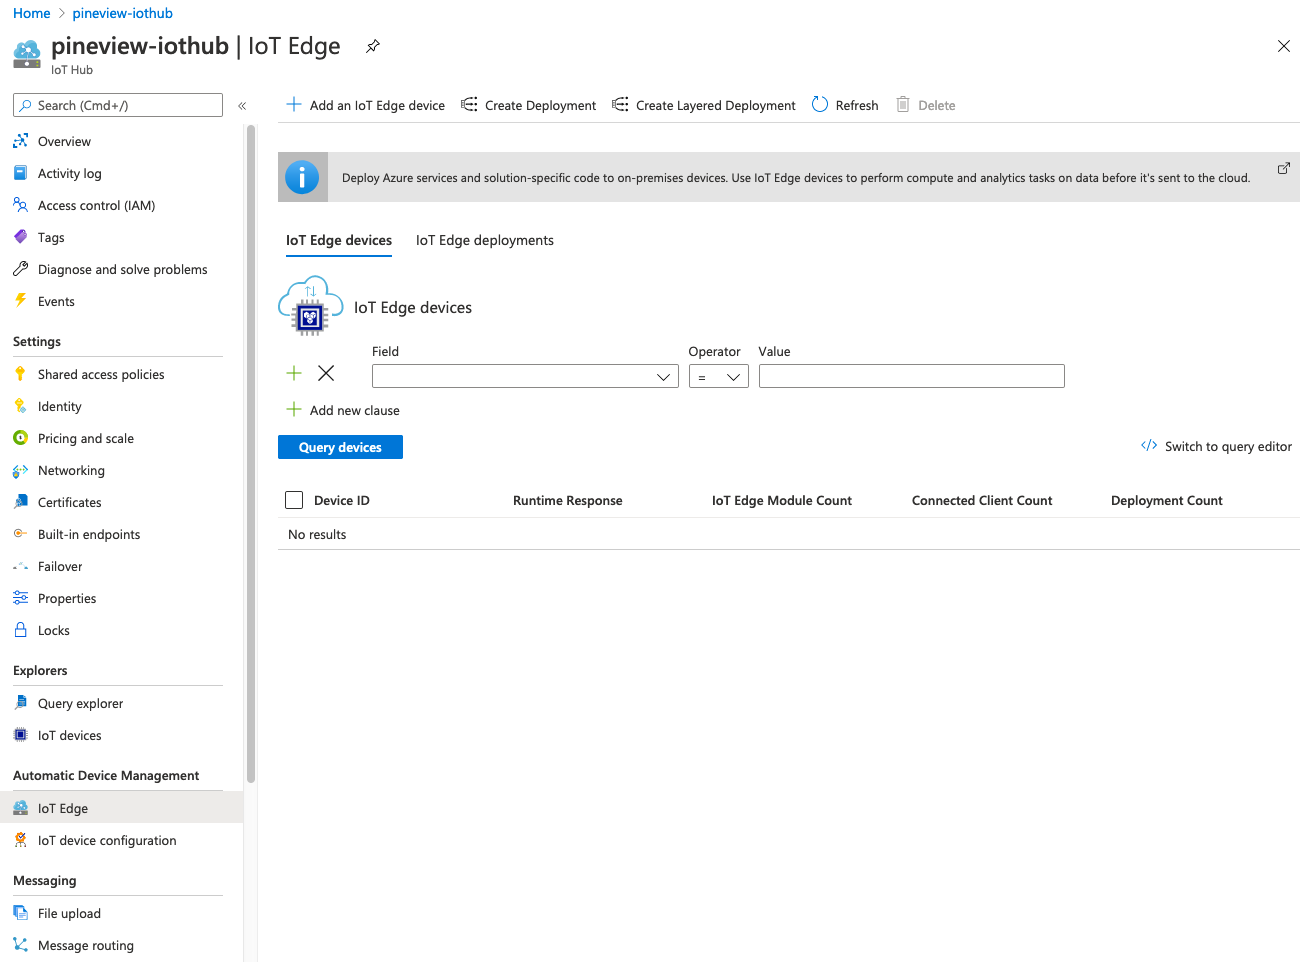Image resolution: width=1310 pixels, height=962 pixels.
Task: Open the Operator dropdown
Action: coord(718,376)
